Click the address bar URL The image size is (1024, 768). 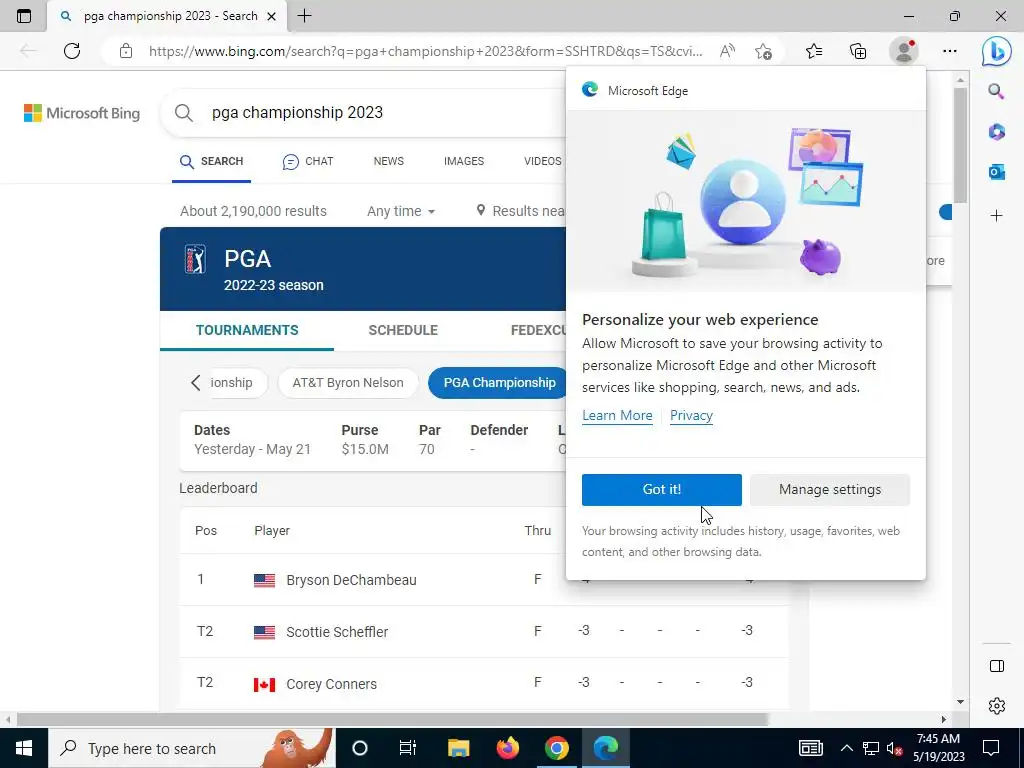(x=426, y=51)
